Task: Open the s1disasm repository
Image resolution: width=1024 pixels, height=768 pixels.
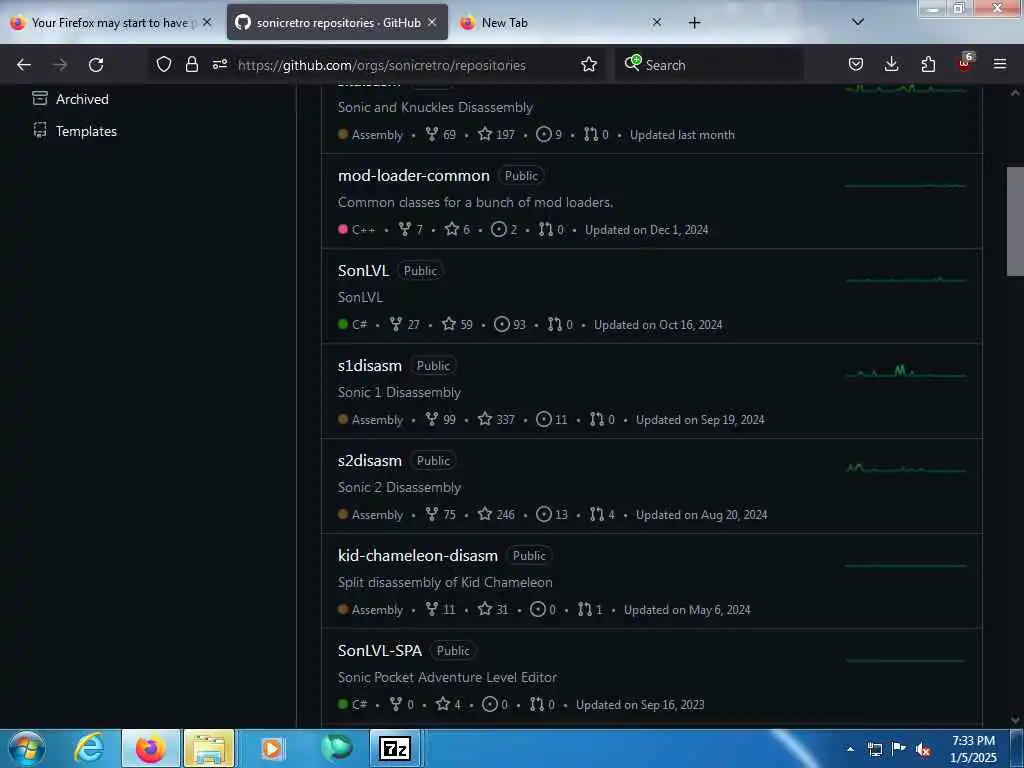Action: point(370,366)
